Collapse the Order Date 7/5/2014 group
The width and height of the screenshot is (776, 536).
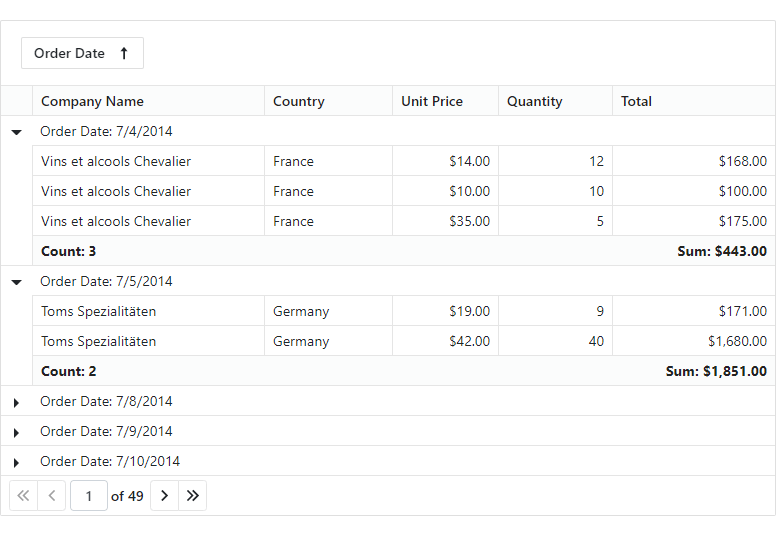pos(16,281)
